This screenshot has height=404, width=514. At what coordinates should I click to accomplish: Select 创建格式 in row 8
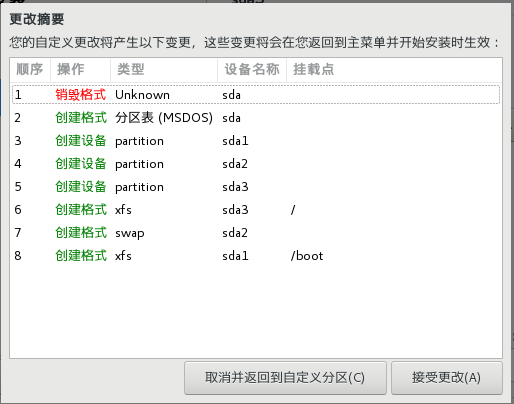81,256
